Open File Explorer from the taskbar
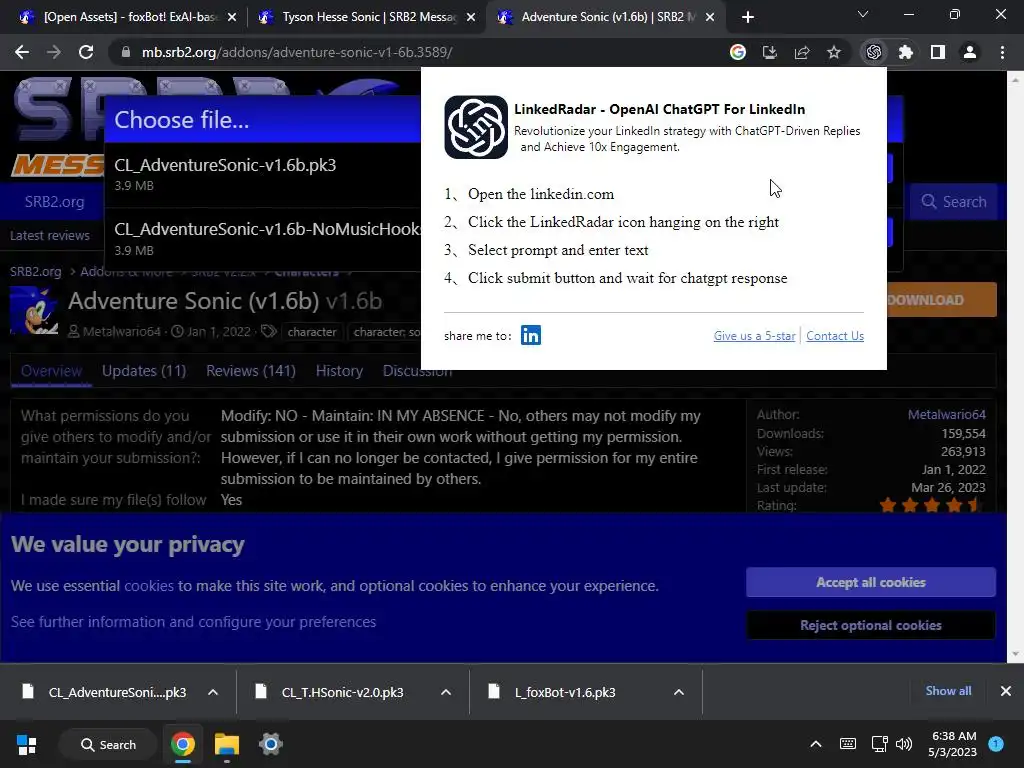The height and width of the screenshot is (768, 1024). [x=227, y=744]
